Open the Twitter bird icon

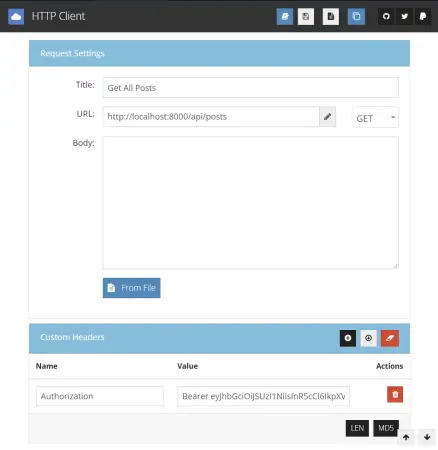coord(404,16)
